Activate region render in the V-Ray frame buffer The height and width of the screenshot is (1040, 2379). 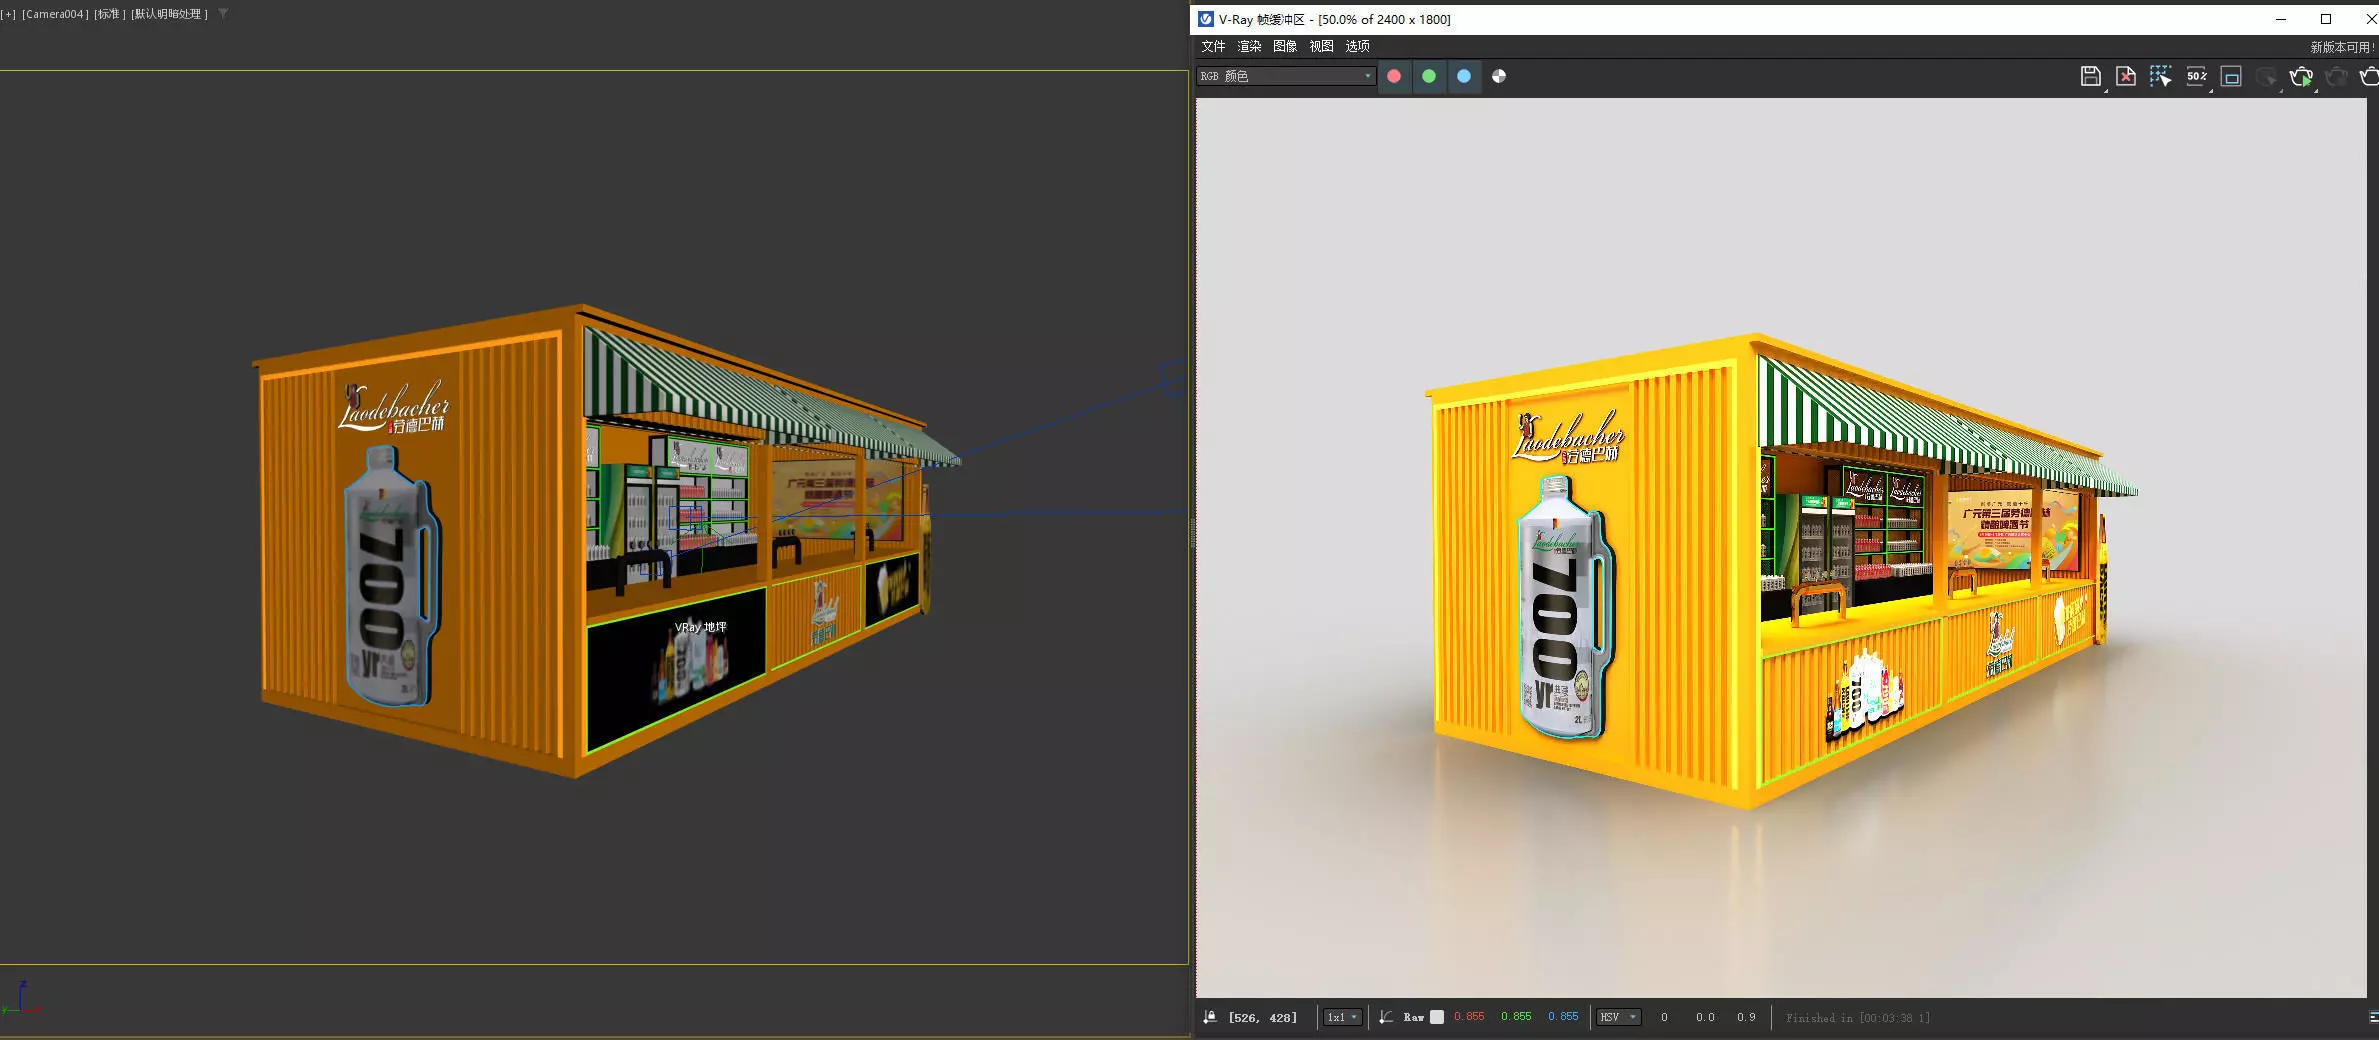click(2231, 76)
